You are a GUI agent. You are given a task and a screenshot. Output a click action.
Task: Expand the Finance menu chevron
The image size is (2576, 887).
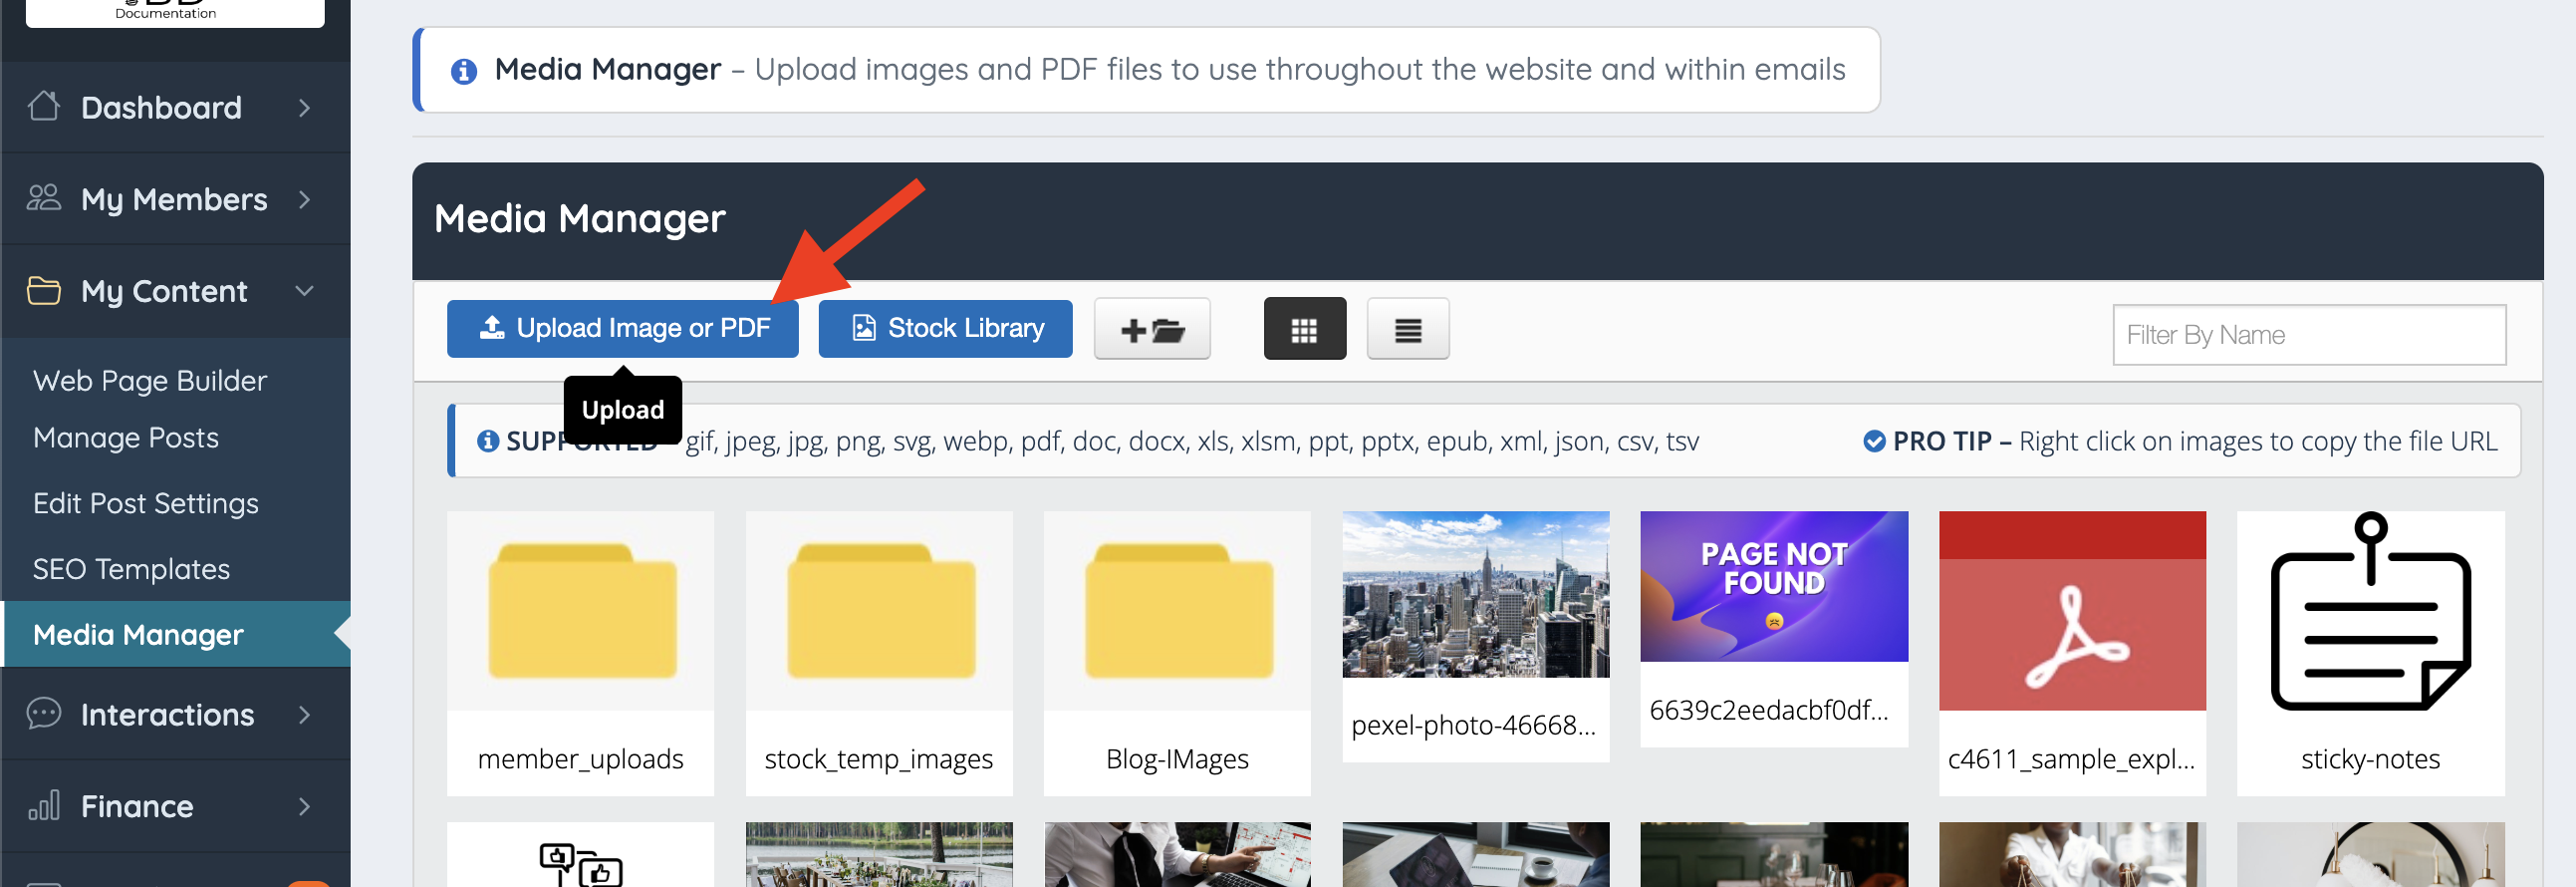[x=304, y=807]
